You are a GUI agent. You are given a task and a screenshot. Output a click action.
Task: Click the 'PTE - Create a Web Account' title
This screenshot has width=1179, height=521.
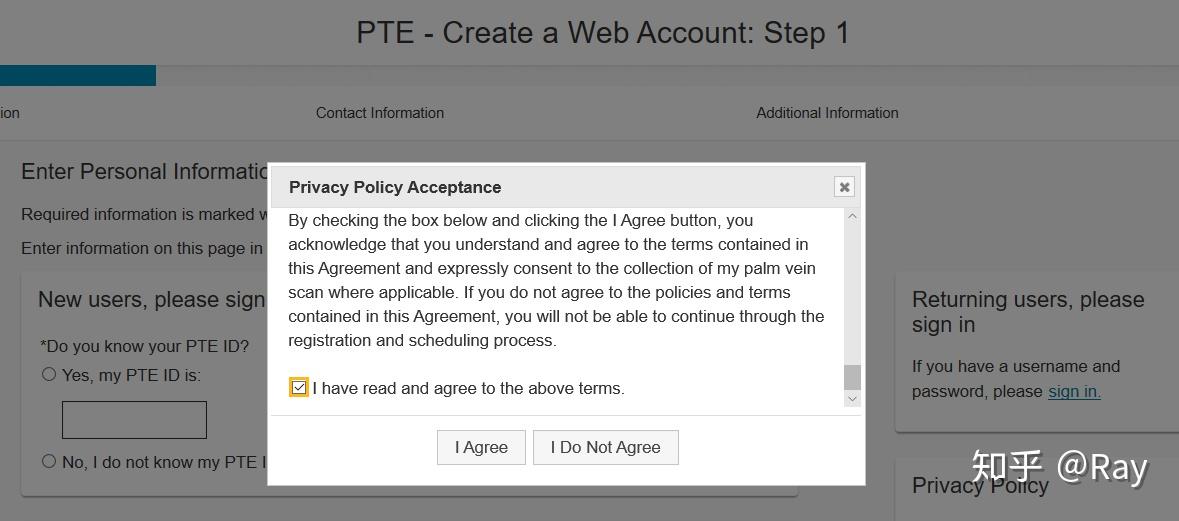(x=602, y=33)
